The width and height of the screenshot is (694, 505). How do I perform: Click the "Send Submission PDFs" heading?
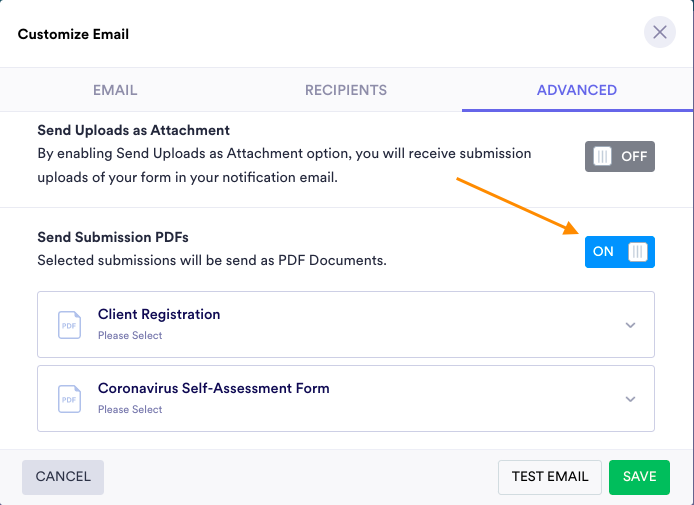point(113,237)
